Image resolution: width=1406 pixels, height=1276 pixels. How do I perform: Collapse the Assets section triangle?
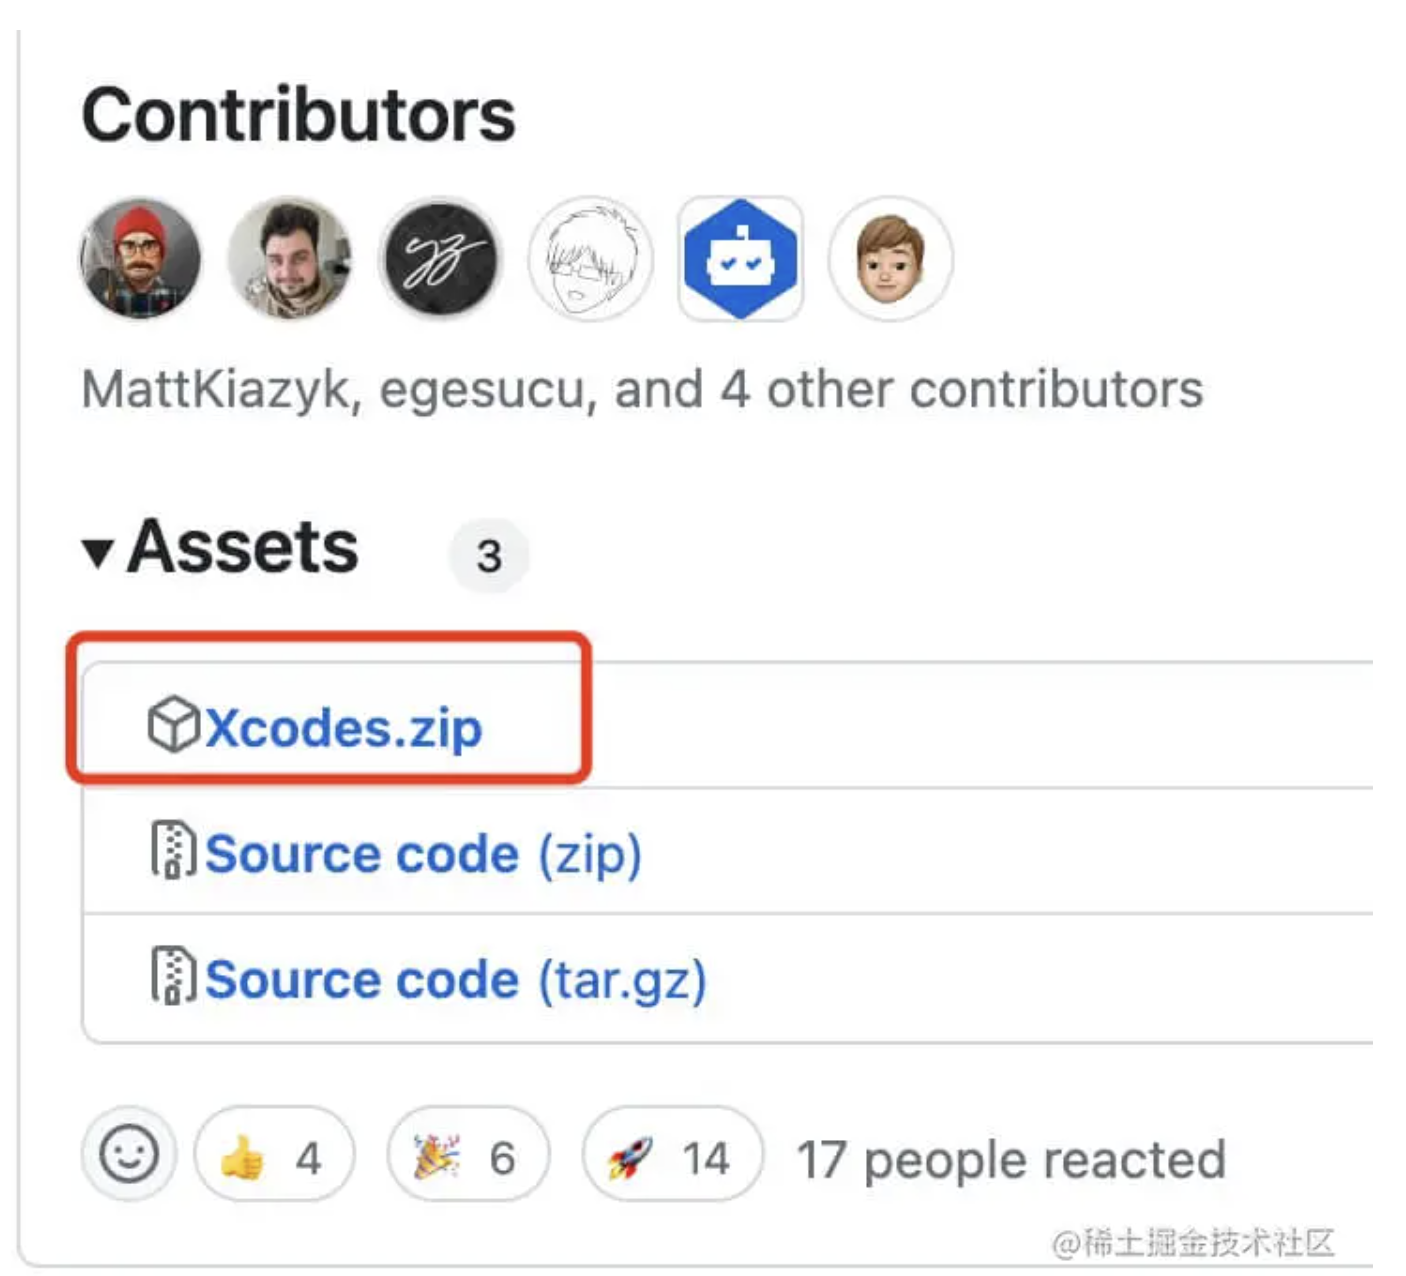97,553
